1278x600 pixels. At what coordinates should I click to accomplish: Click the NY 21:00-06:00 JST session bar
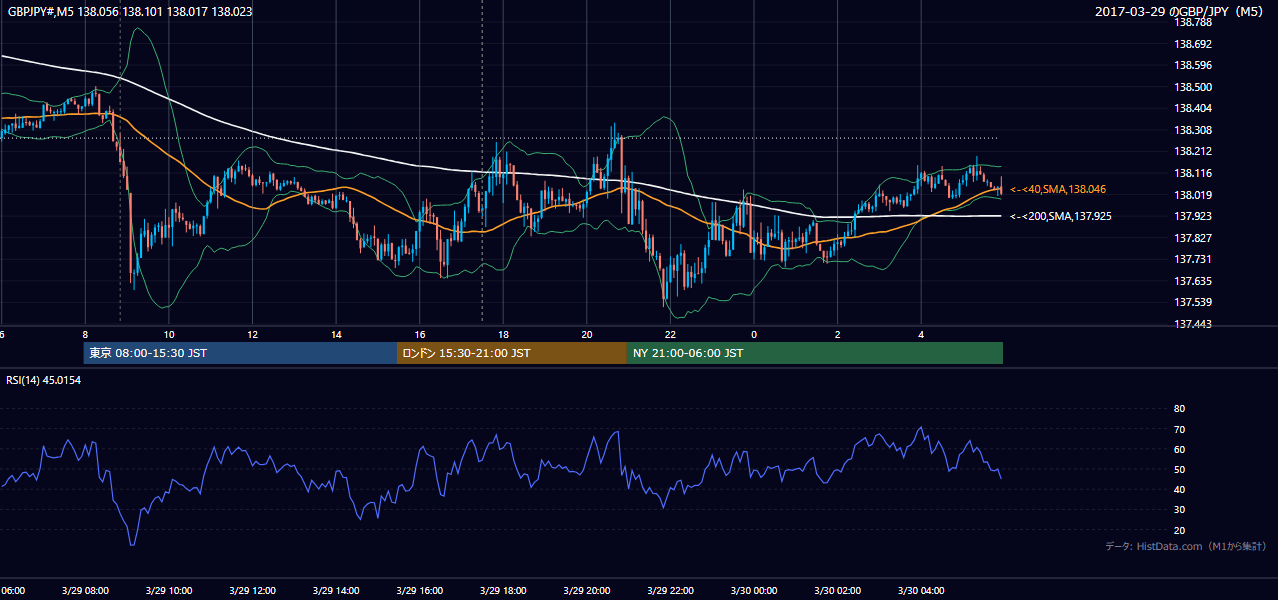pyautogui.click(x=815, y=353)
